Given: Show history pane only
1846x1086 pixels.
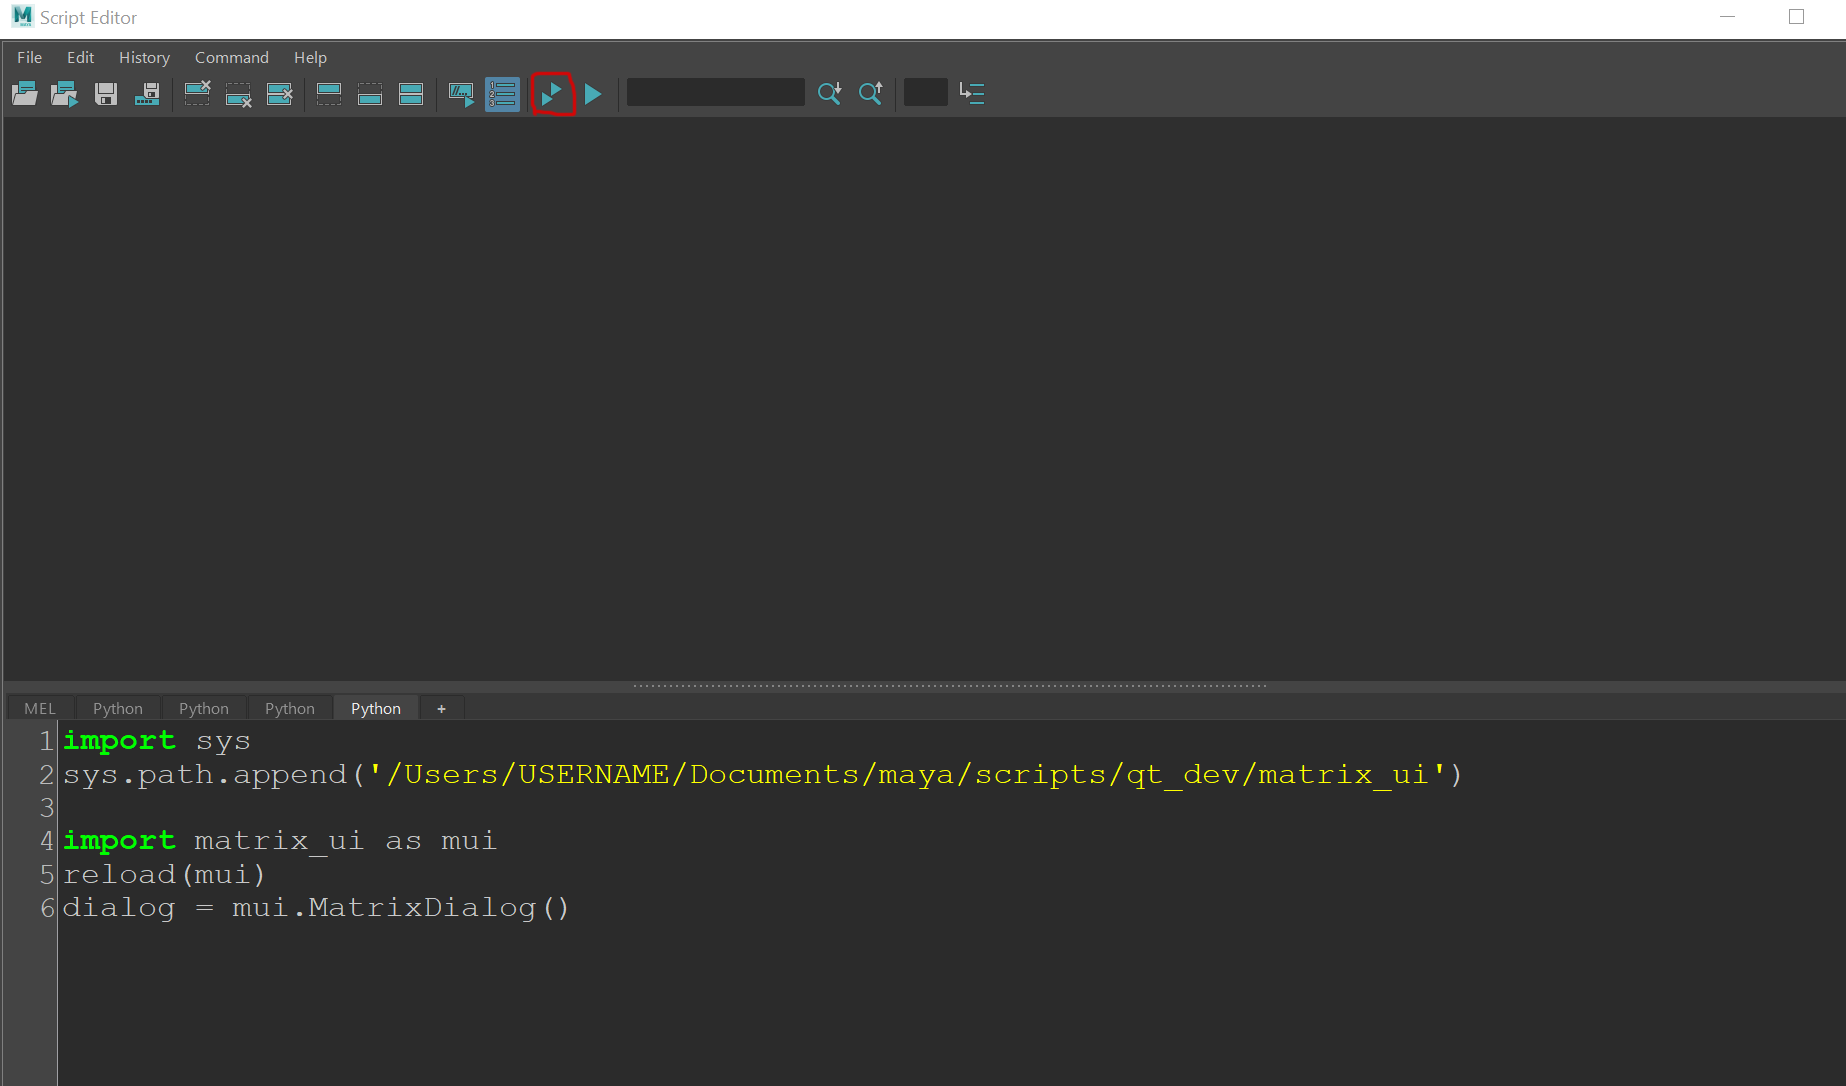Looking at the screenshot, I should 329,94.
